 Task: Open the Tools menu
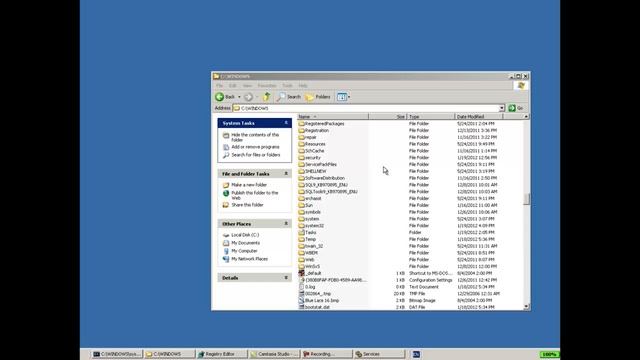pos(288,86)
